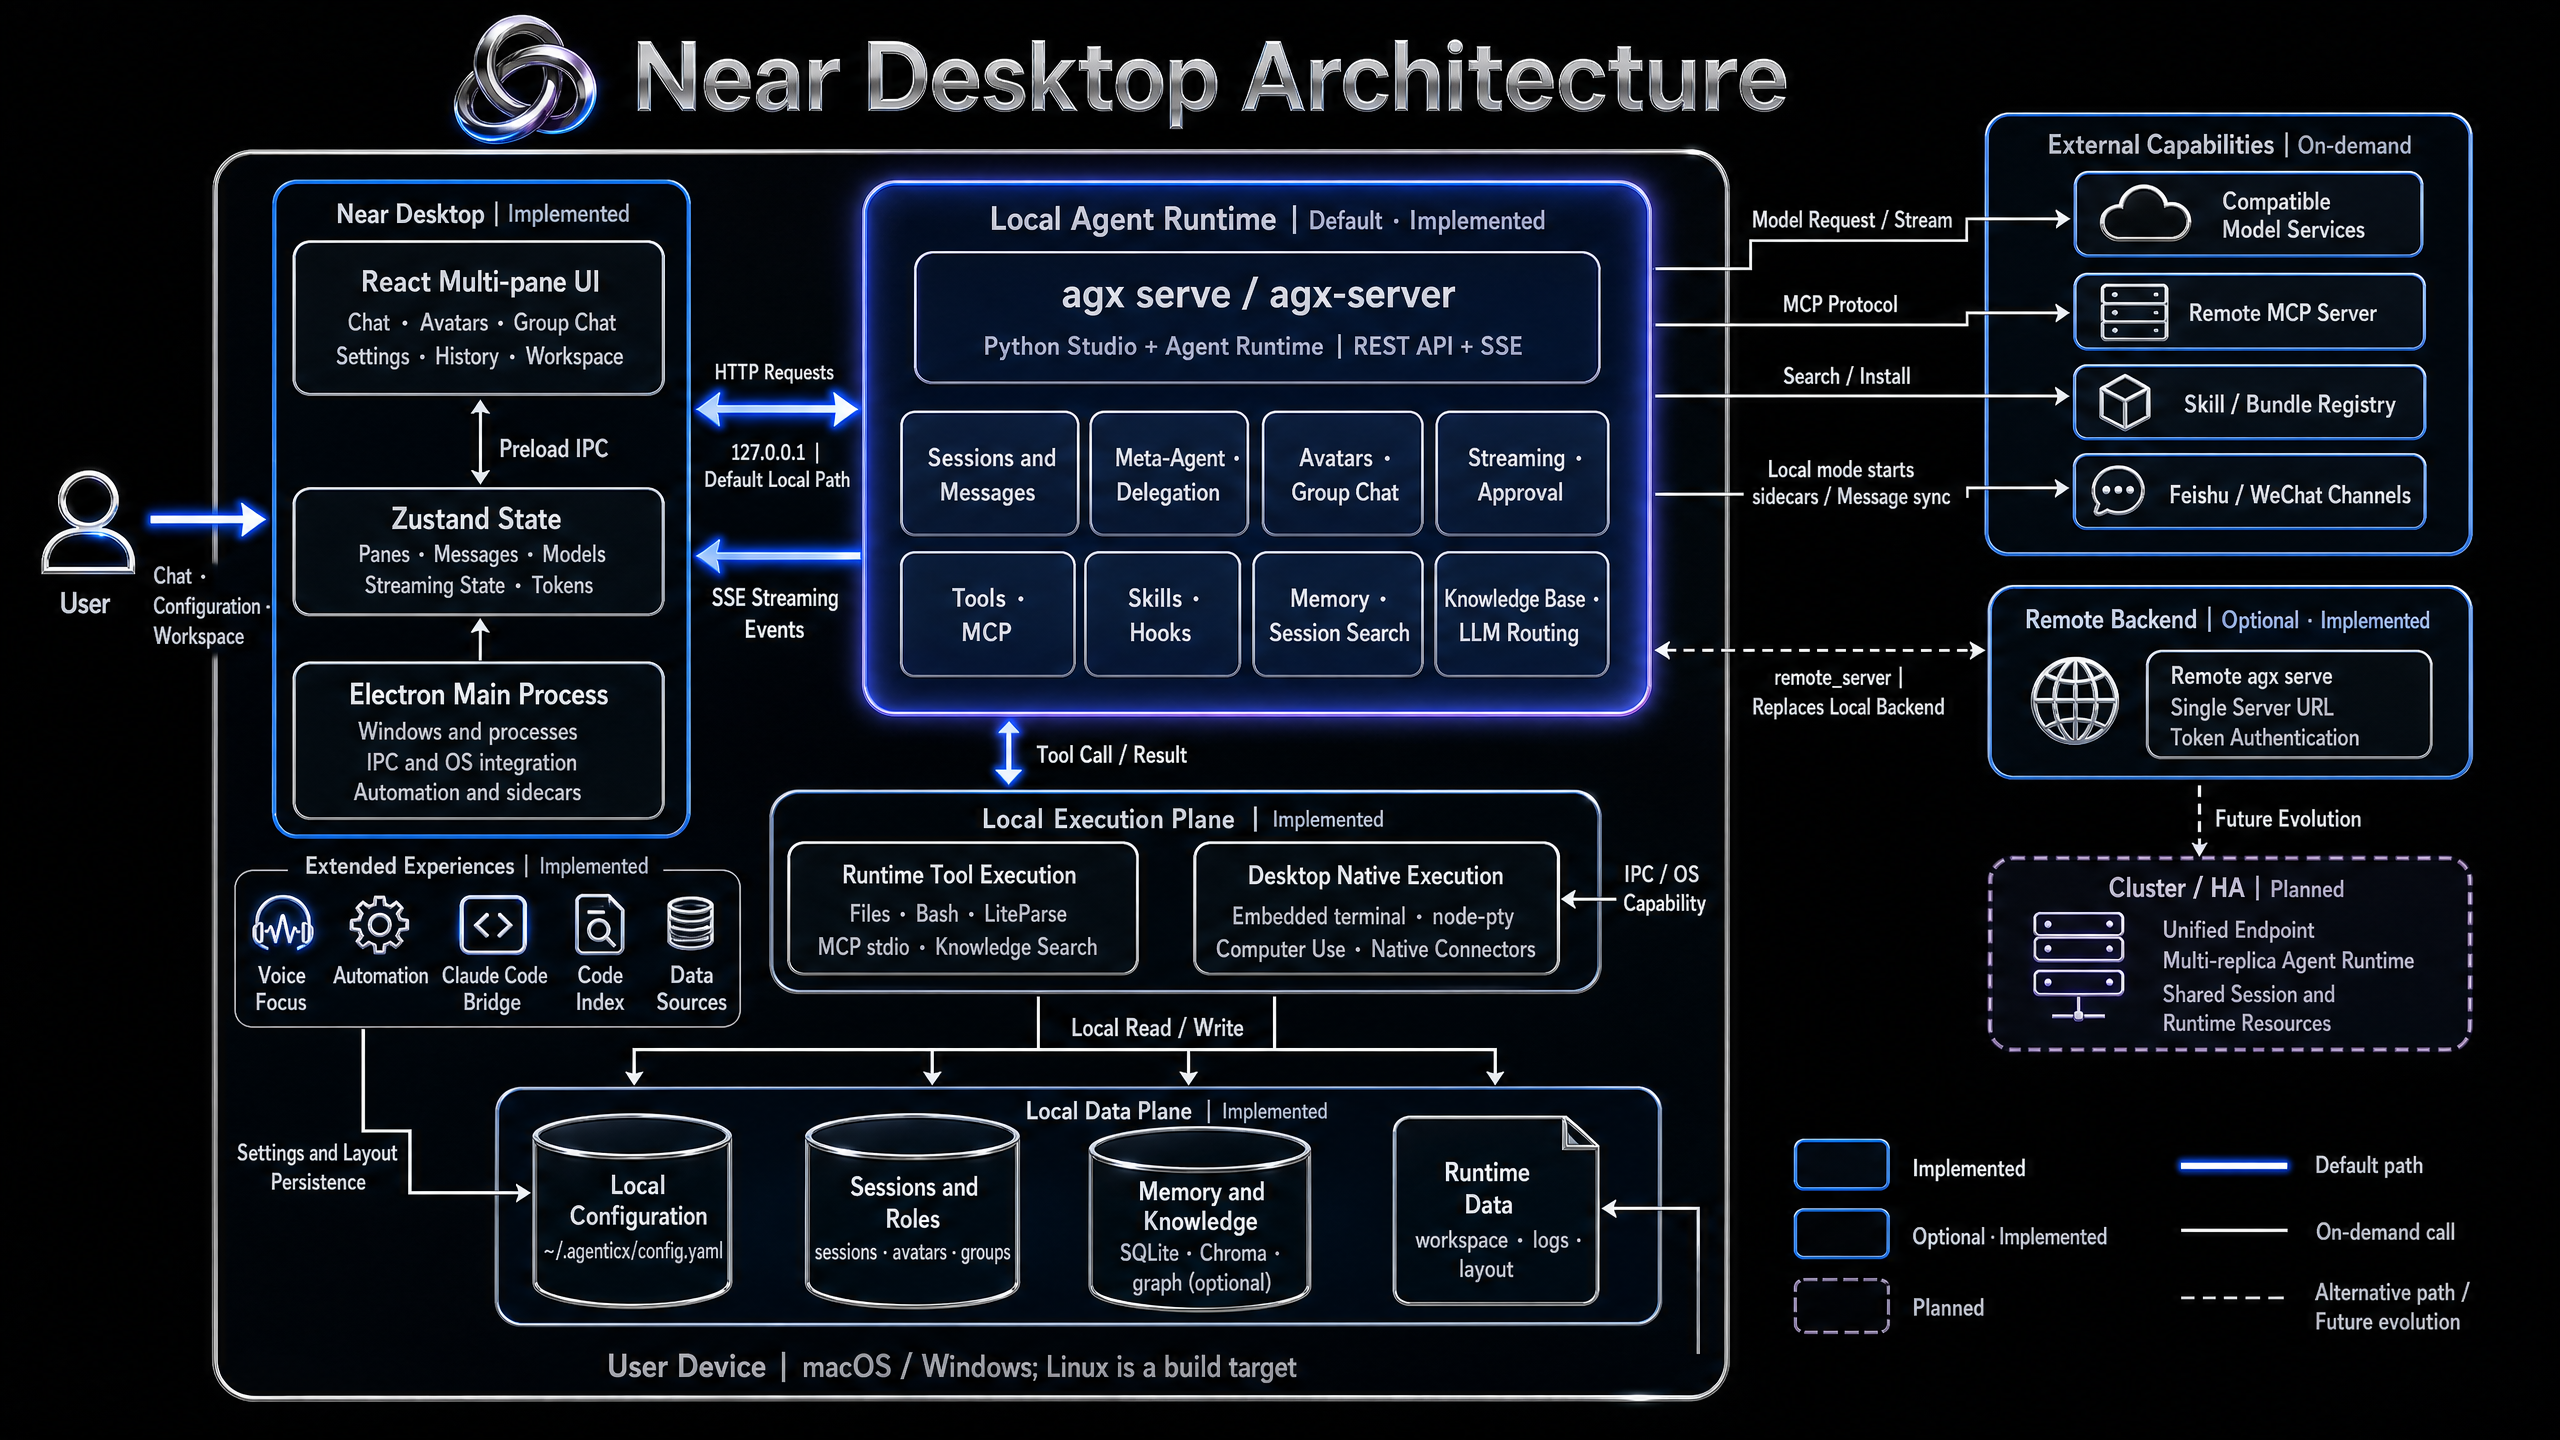Click the Remote agx serve details box
This screenshot has height=1440, width=2560.
(2289, 705)
